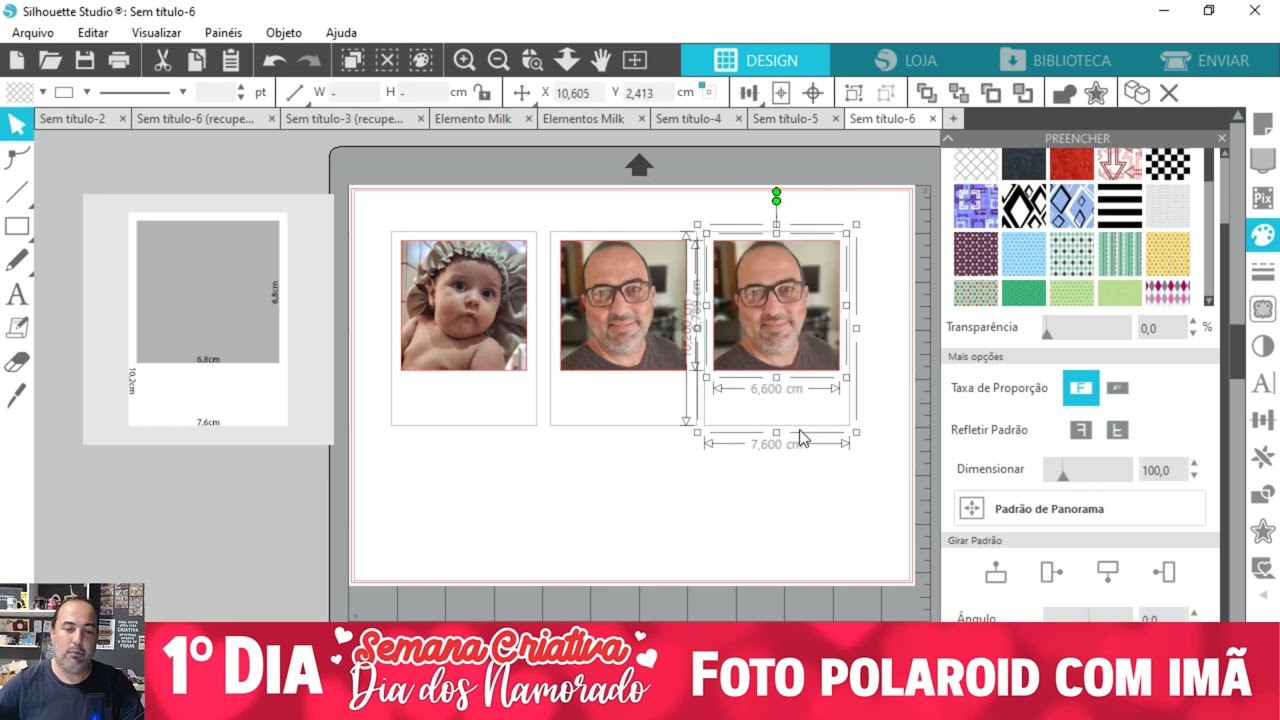Select the Eraser tool
1280x720 pixels.
[x=16, y=362]
